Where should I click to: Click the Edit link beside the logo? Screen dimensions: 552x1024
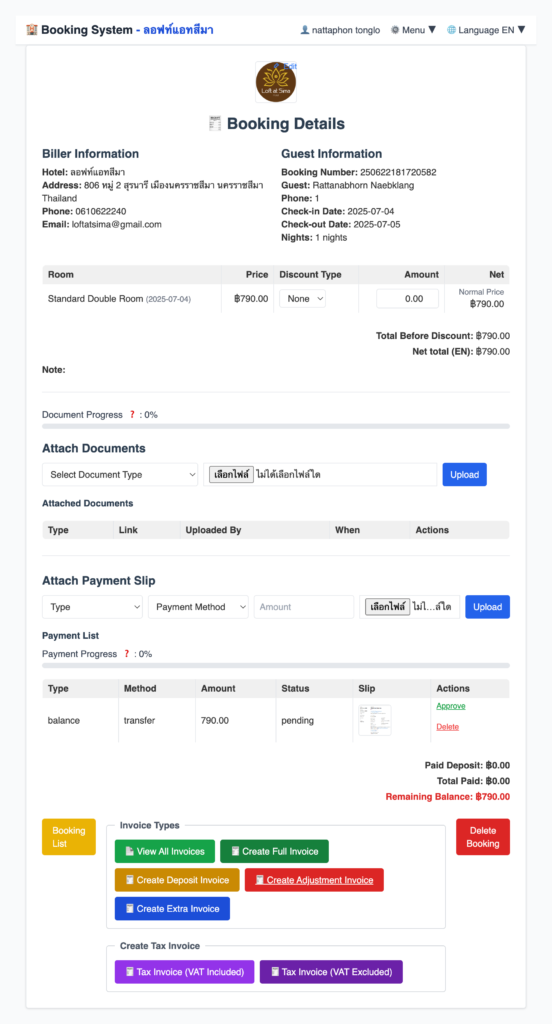click(x=286, y=67)
